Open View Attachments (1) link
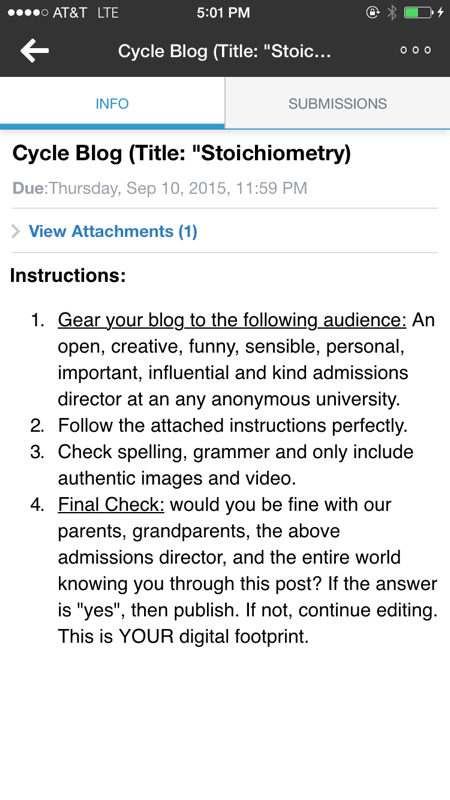This screenshot has height=800, width=450. tap(113, 231)
